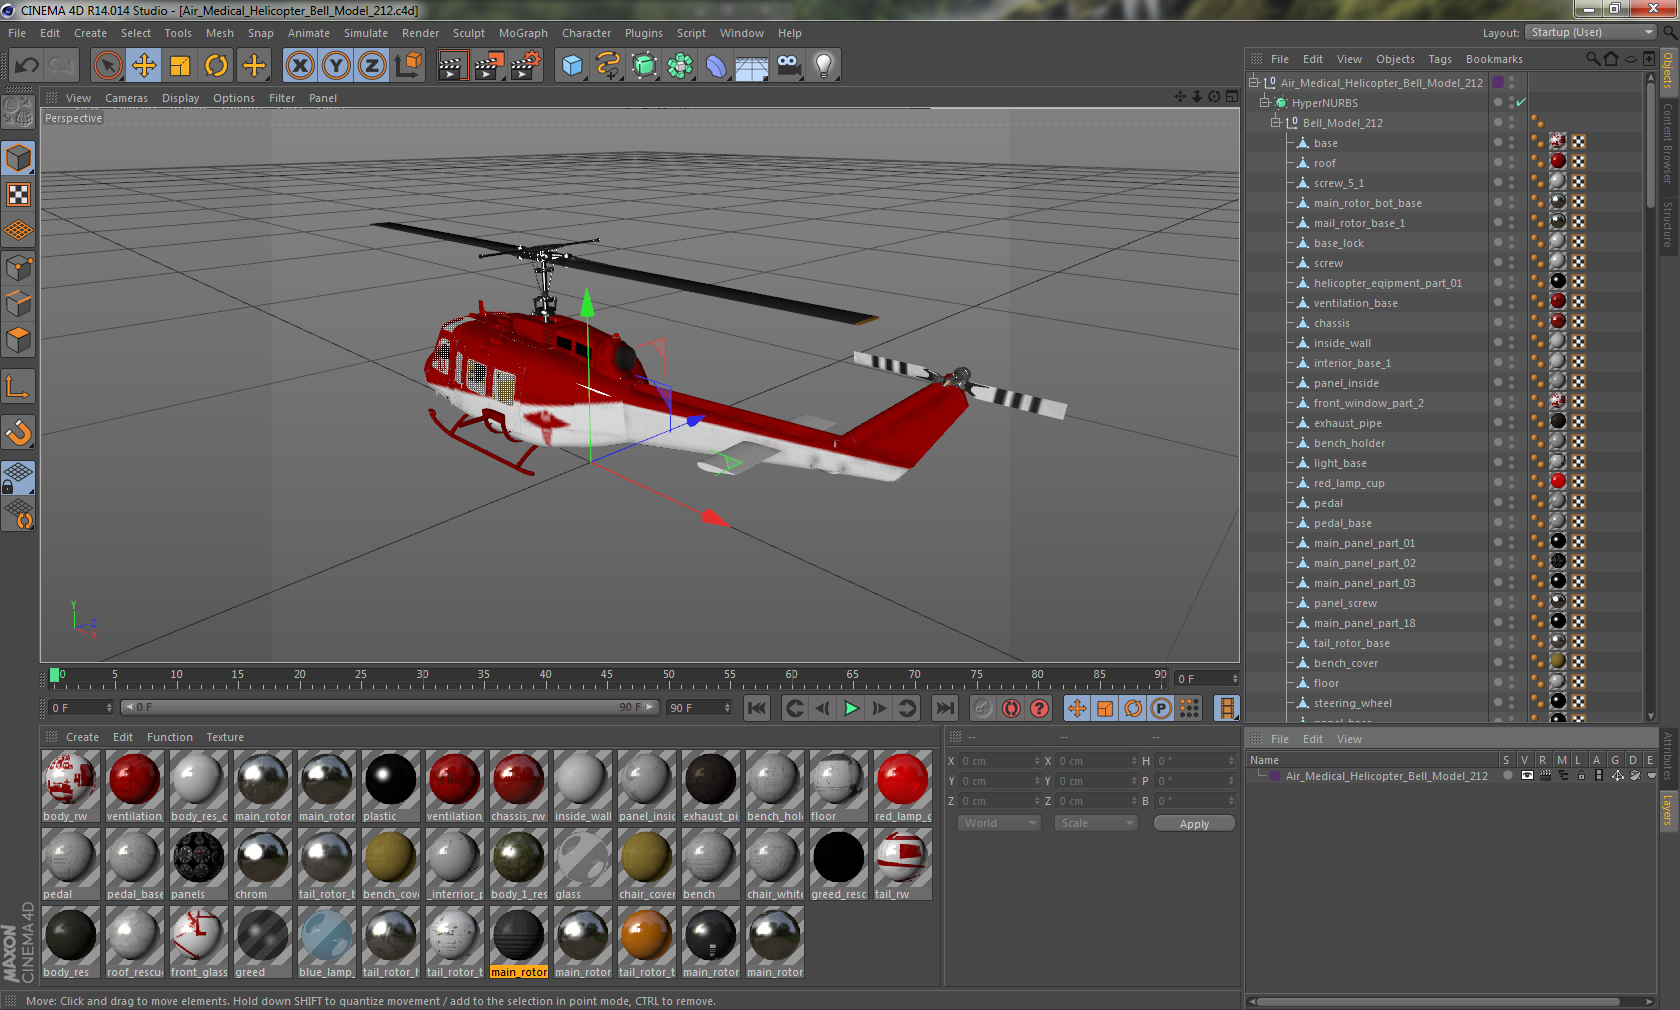Add a Camera object
The height and width of the screenshot is (1010, 1680).
pyautogui.click(x=788, y=66)
